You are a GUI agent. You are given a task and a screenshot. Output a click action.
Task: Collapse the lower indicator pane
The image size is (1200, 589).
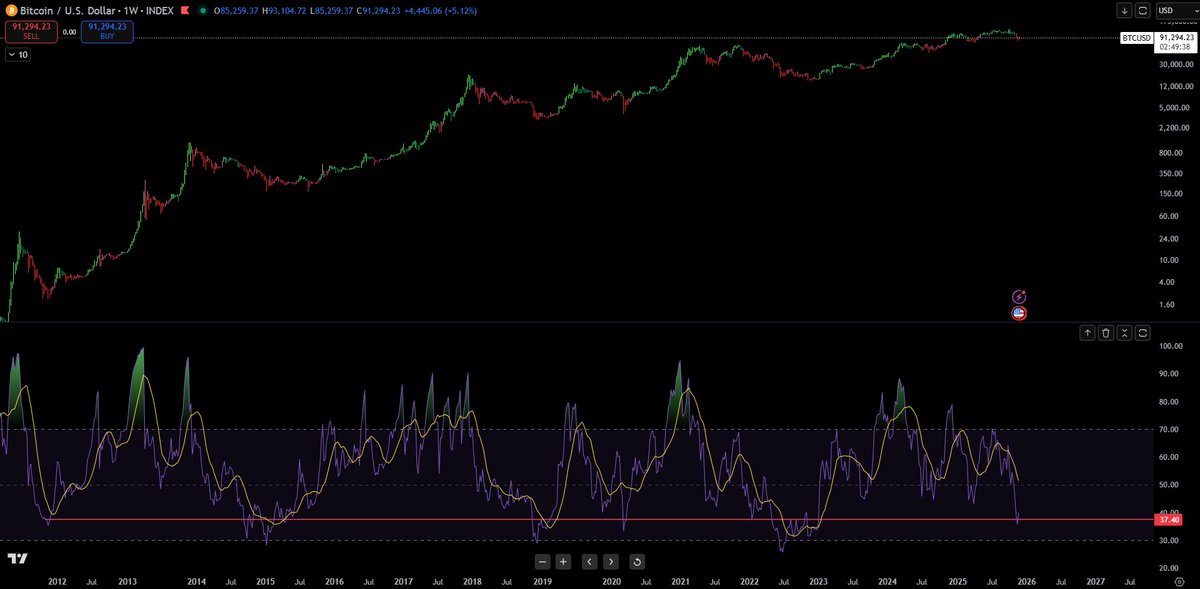click(1124, 332)
